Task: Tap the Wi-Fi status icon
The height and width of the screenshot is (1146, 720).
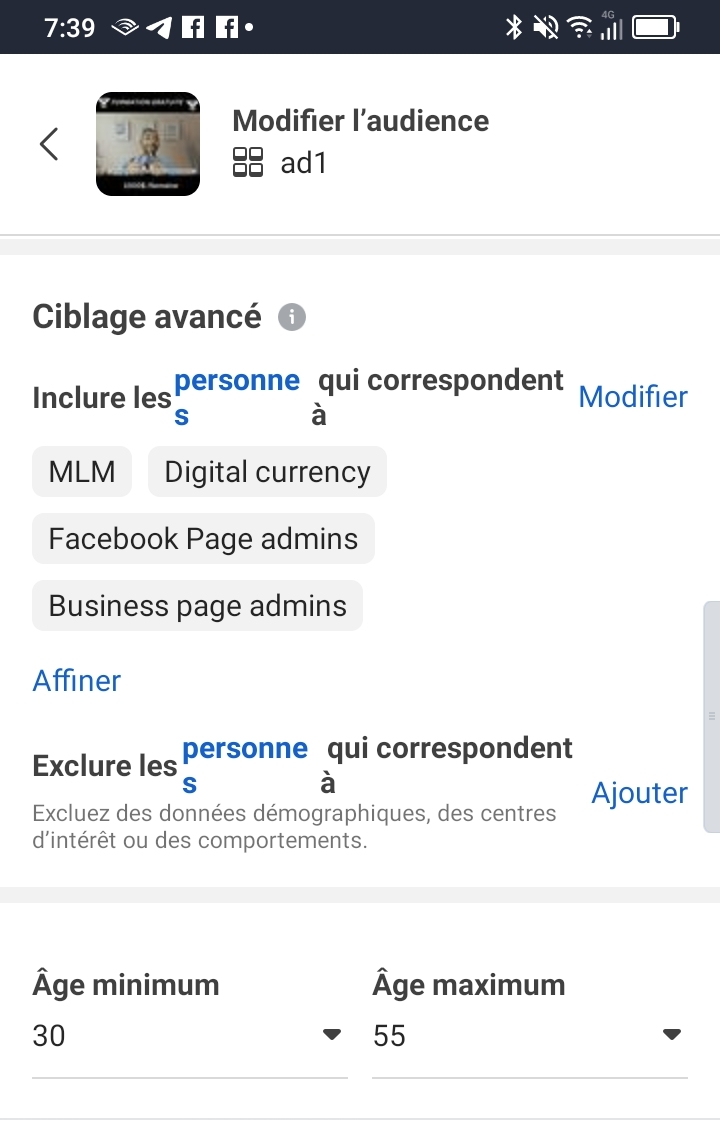Action: [580, 28]
